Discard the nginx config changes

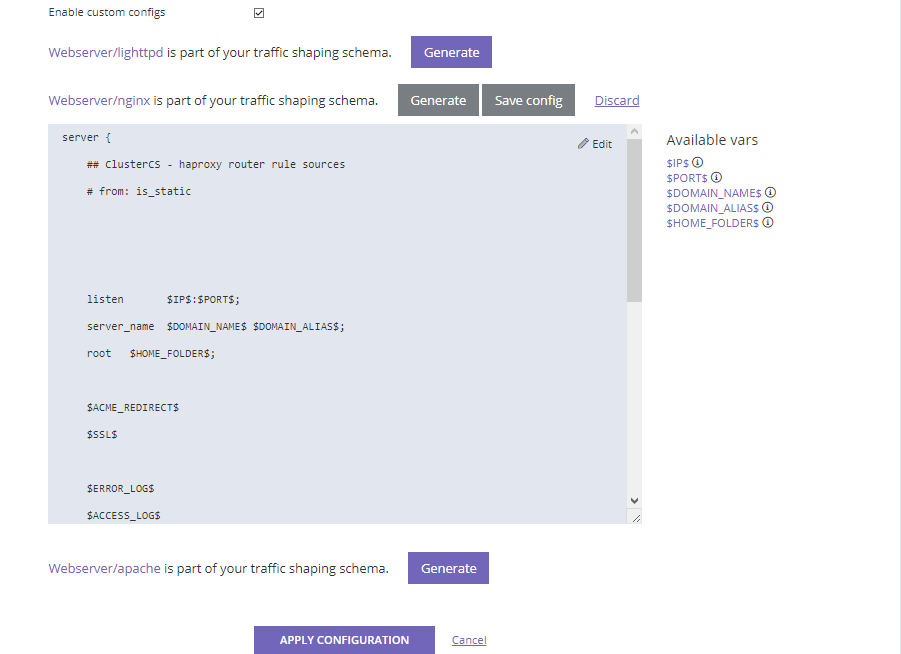[x=617, y=101]
